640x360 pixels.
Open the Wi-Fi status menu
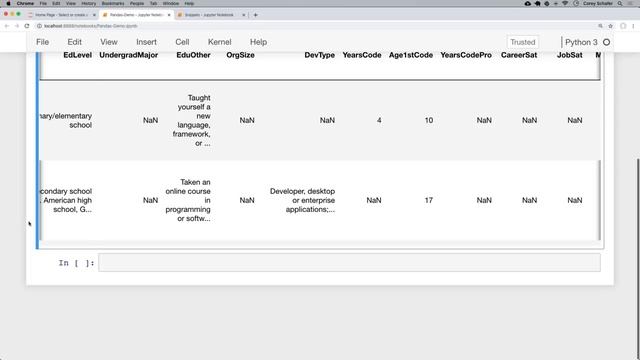tap(565, 3)
